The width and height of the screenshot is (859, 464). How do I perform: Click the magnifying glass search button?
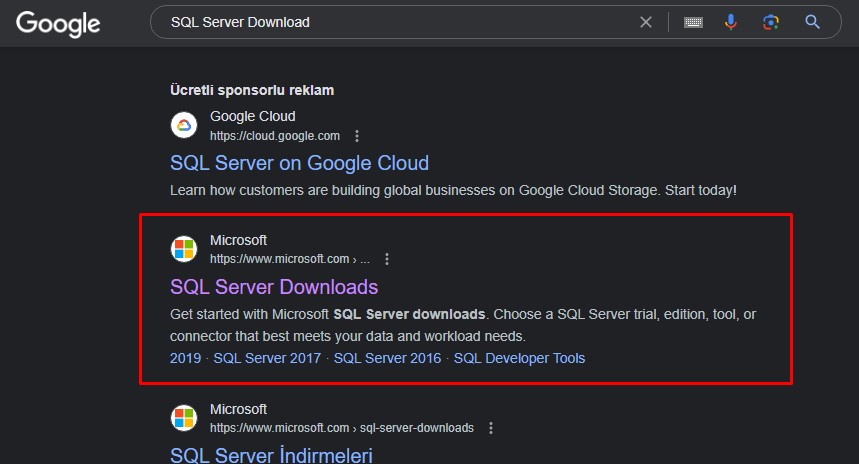(812, 22)
